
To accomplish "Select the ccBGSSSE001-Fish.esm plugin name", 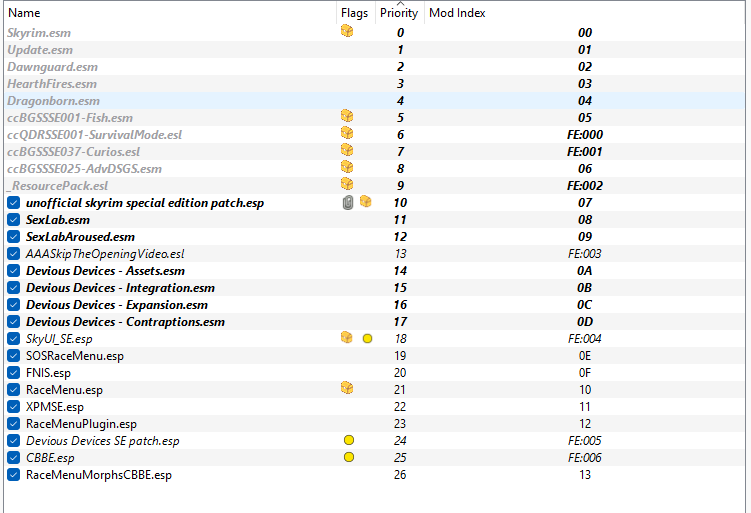I will [70, 118].
